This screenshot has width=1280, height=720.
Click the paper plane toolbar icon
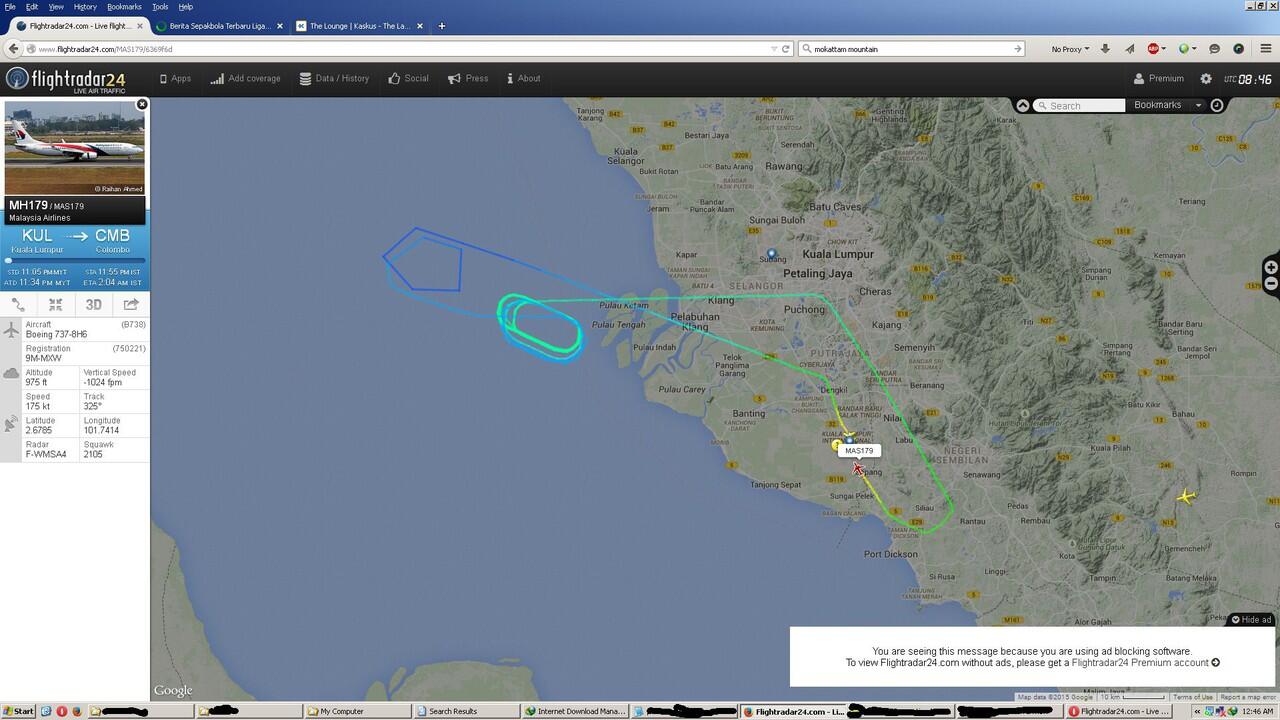coord(1130,49)
